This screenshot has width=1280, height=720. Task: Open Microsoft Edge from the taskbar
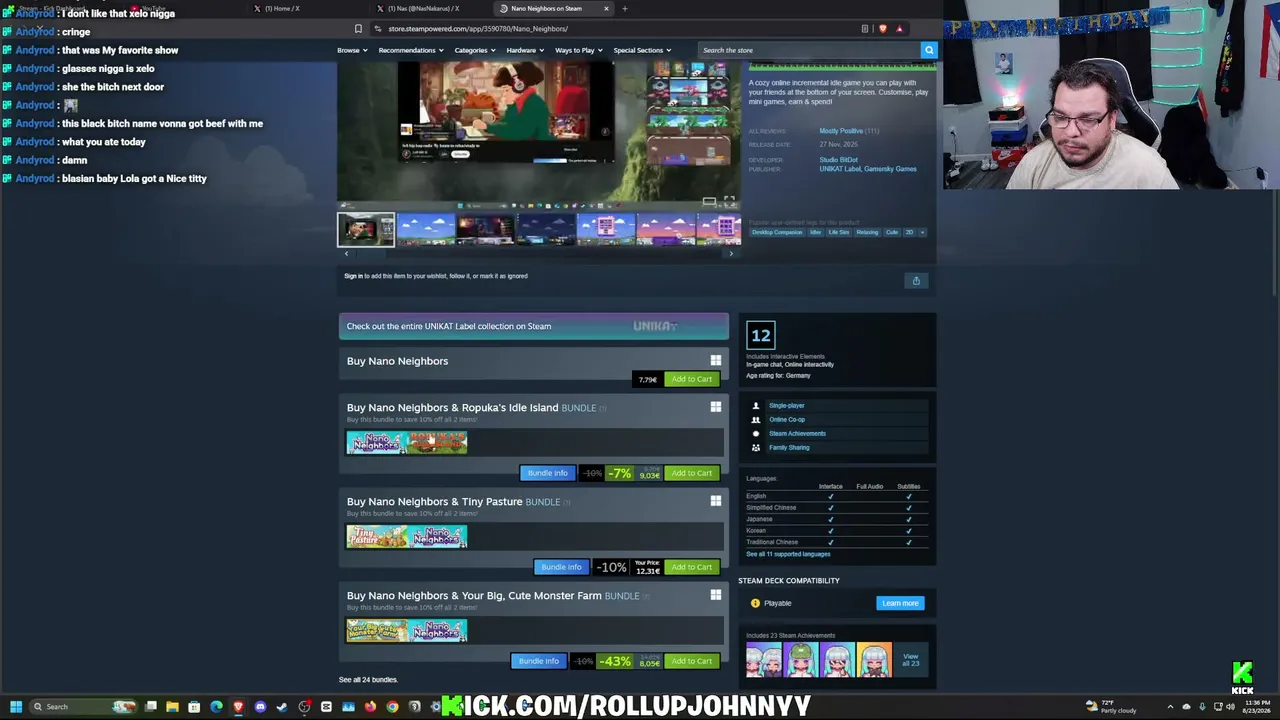pyautogui.click(x=216, y=707)
